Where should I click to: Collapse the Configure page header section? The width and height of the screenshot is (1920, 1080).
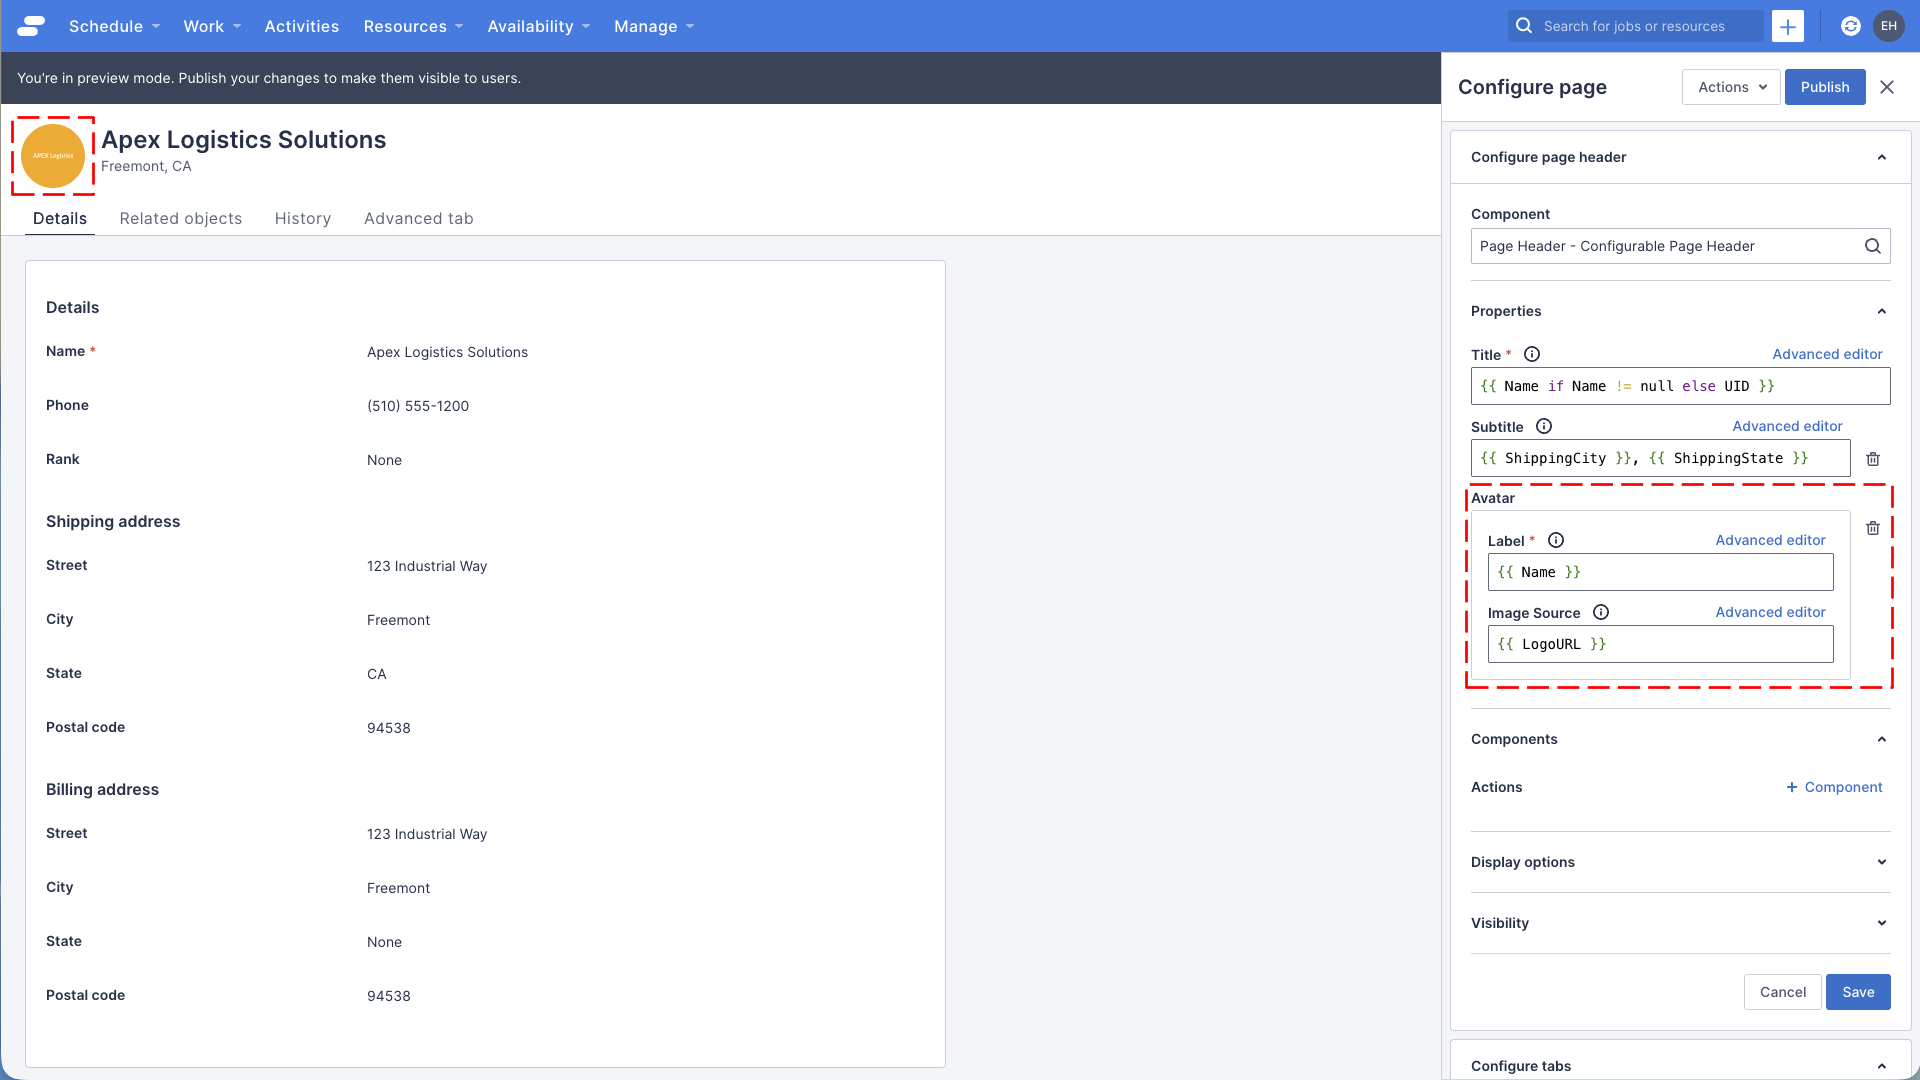1882,157
